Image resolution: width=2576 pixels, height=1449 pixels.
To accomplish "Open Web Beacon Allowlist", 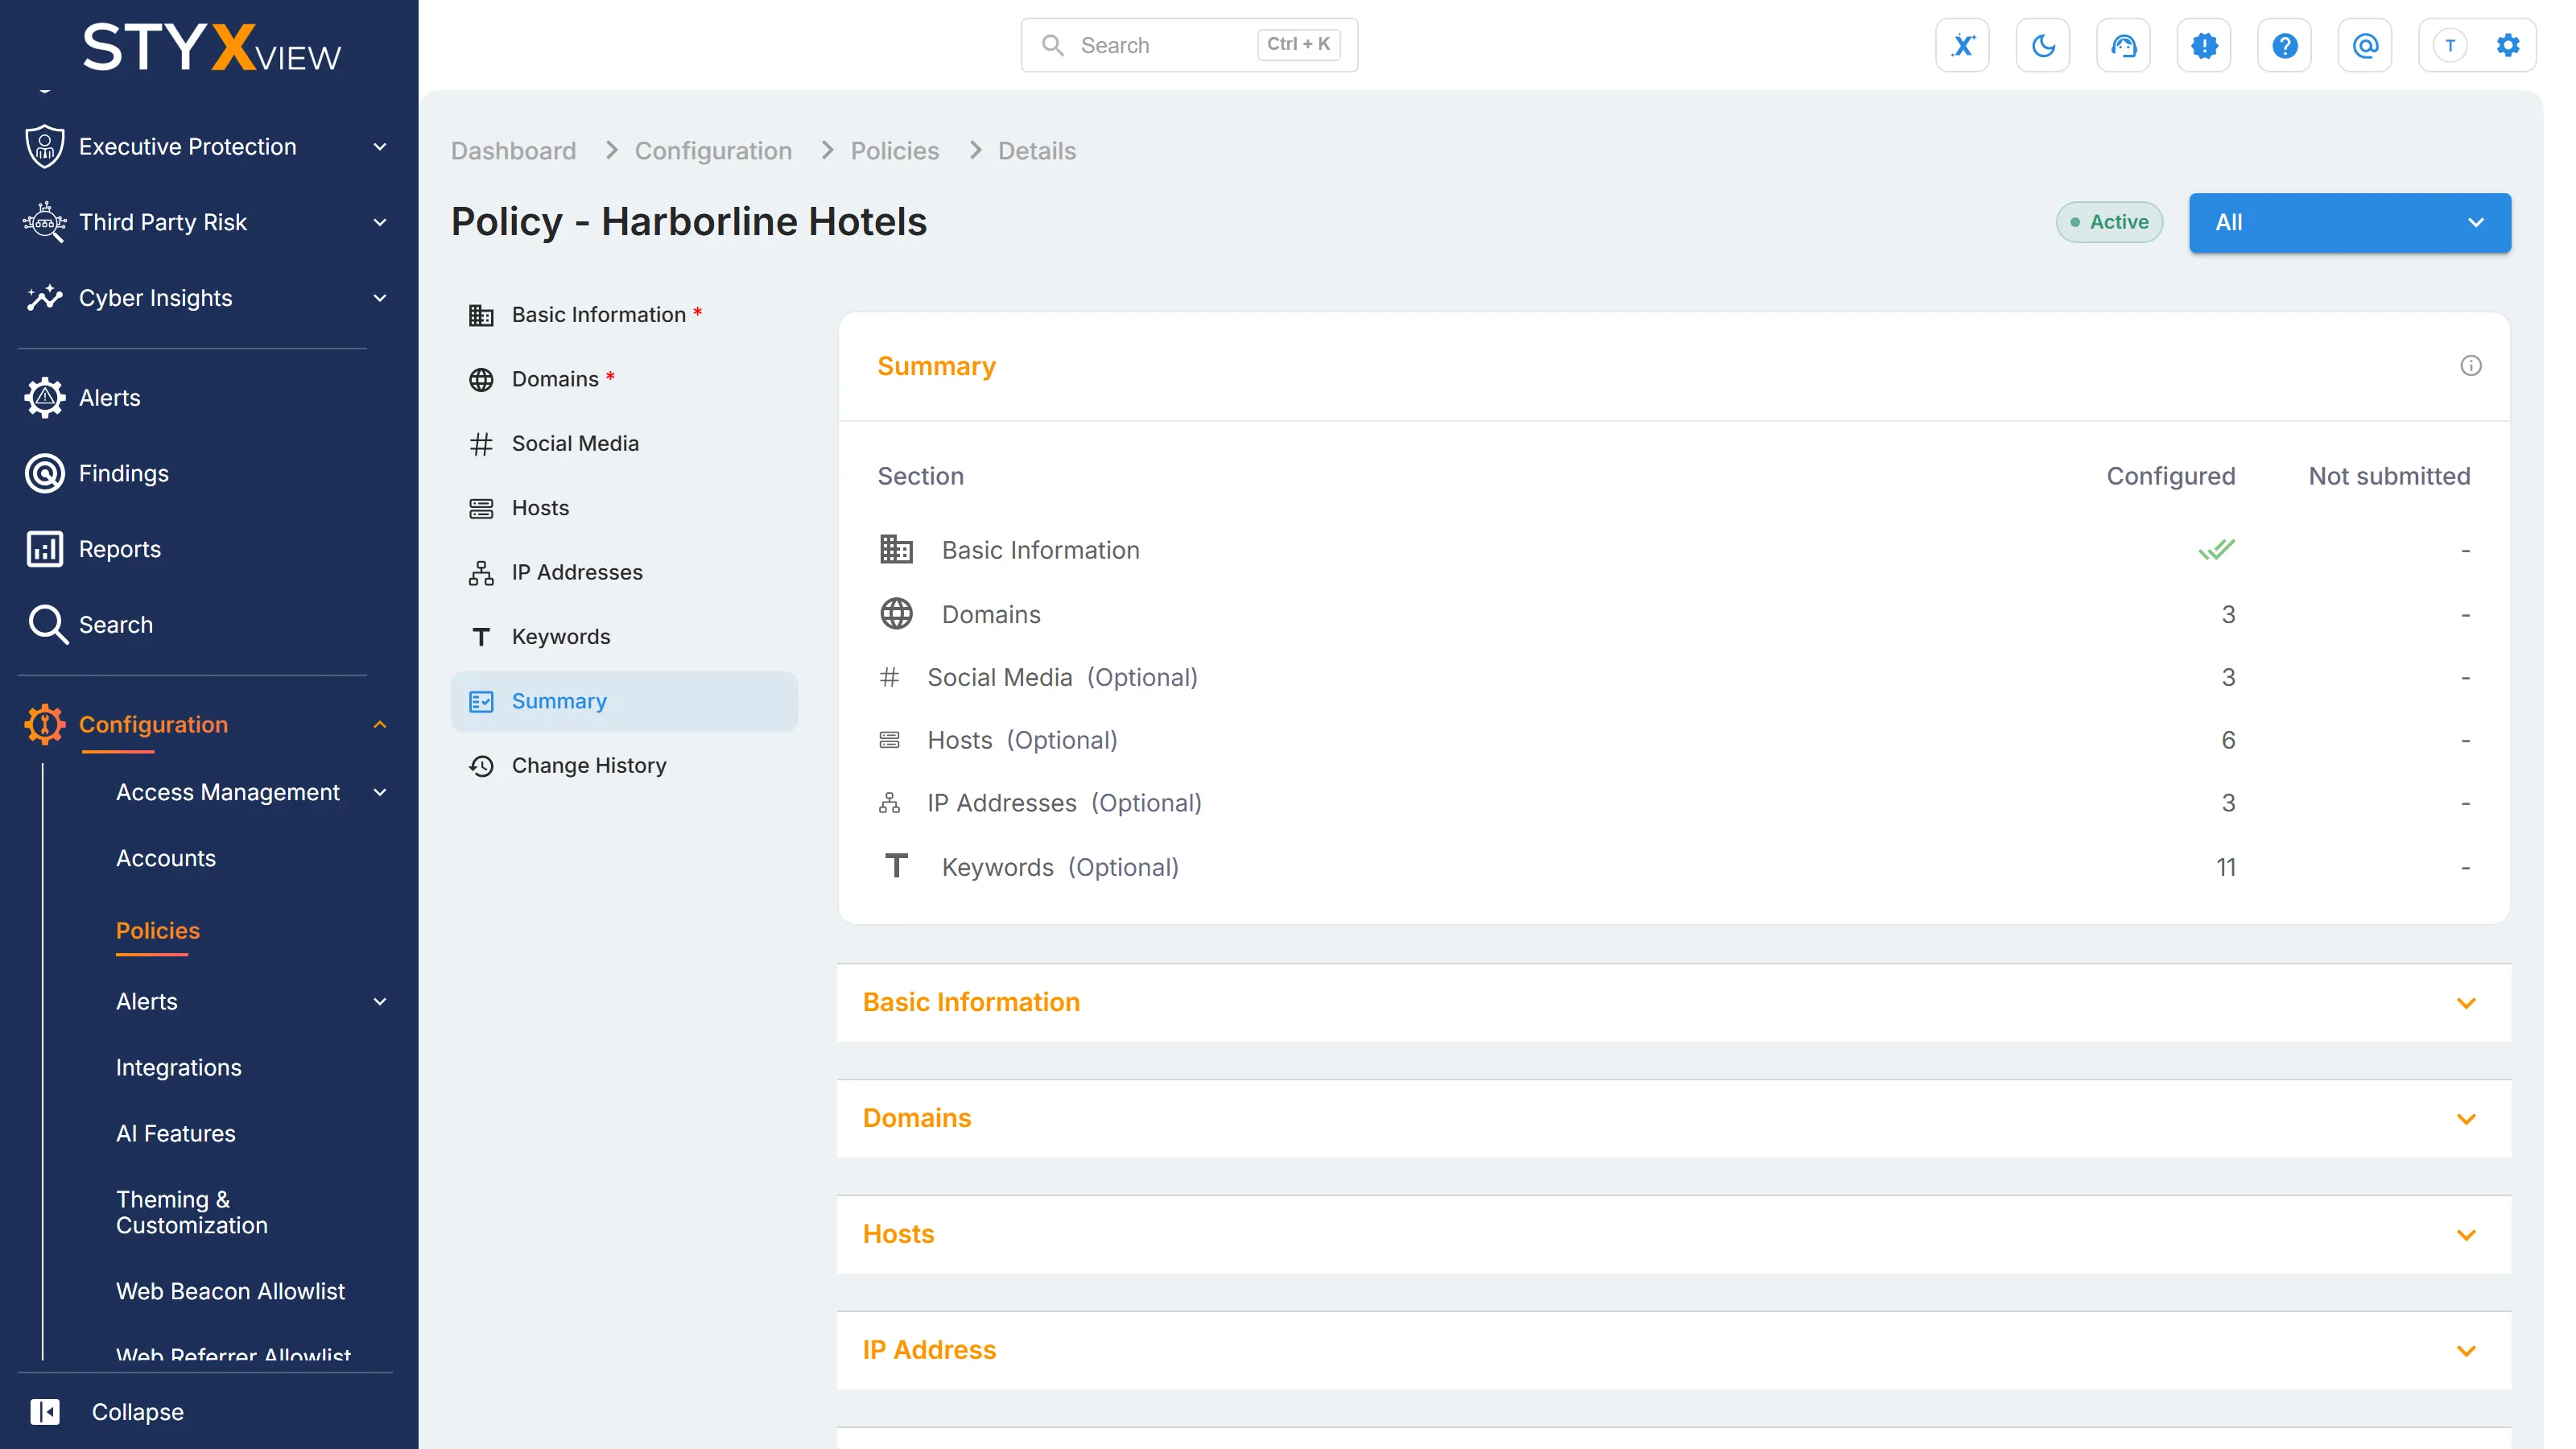I will (x=230, y=1291).
